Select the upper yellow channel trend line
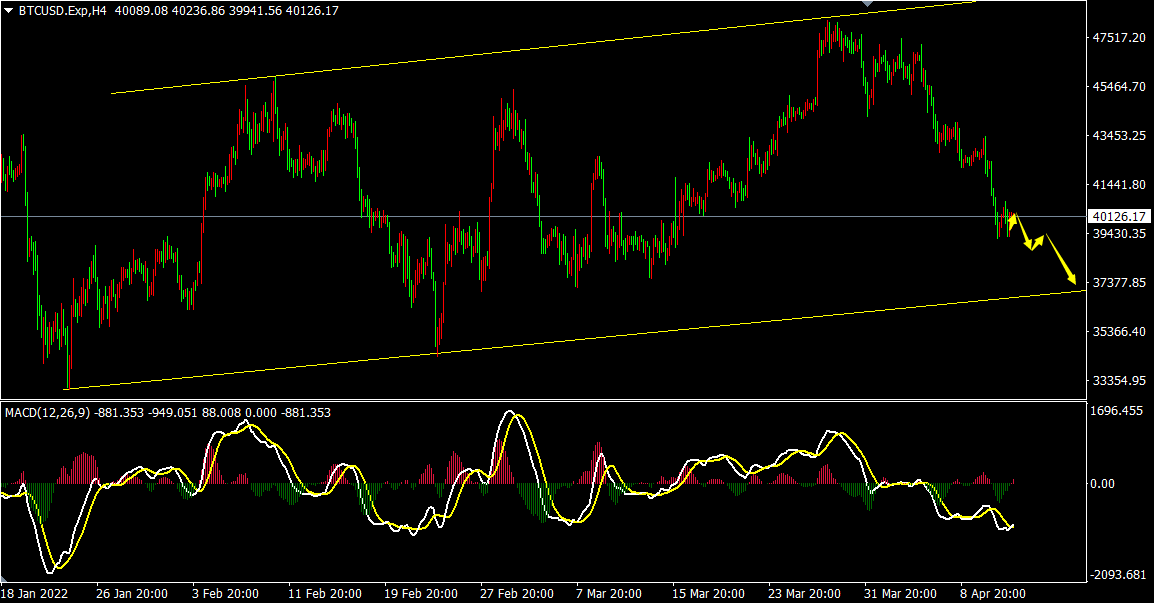The image size is (1154, 603). pos(500,52)
